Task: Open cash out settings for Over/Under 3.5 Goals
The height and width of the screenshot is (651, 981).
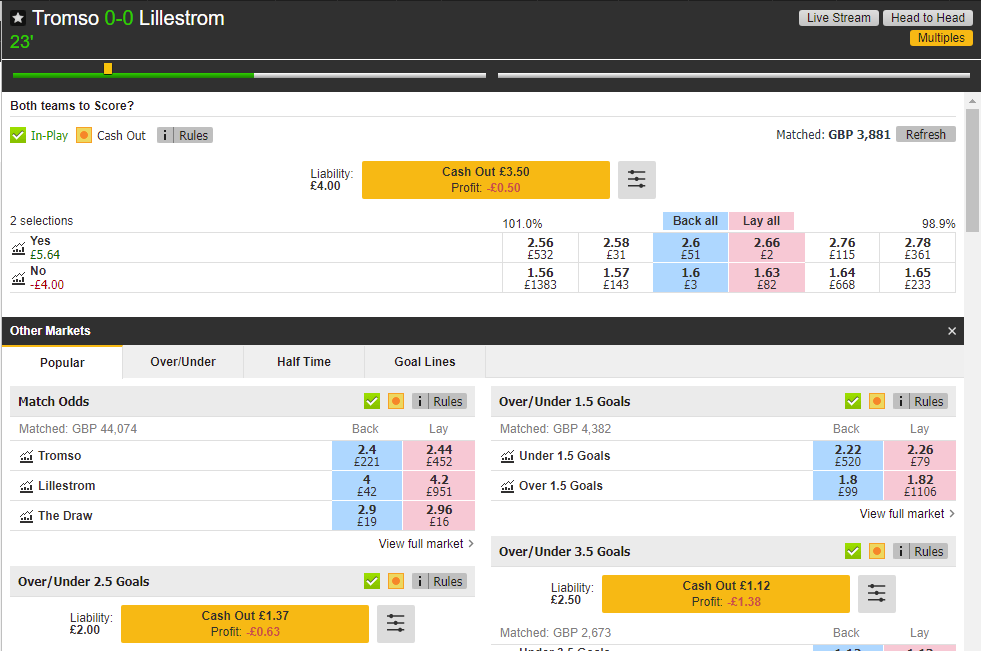Action: (877, 593)
